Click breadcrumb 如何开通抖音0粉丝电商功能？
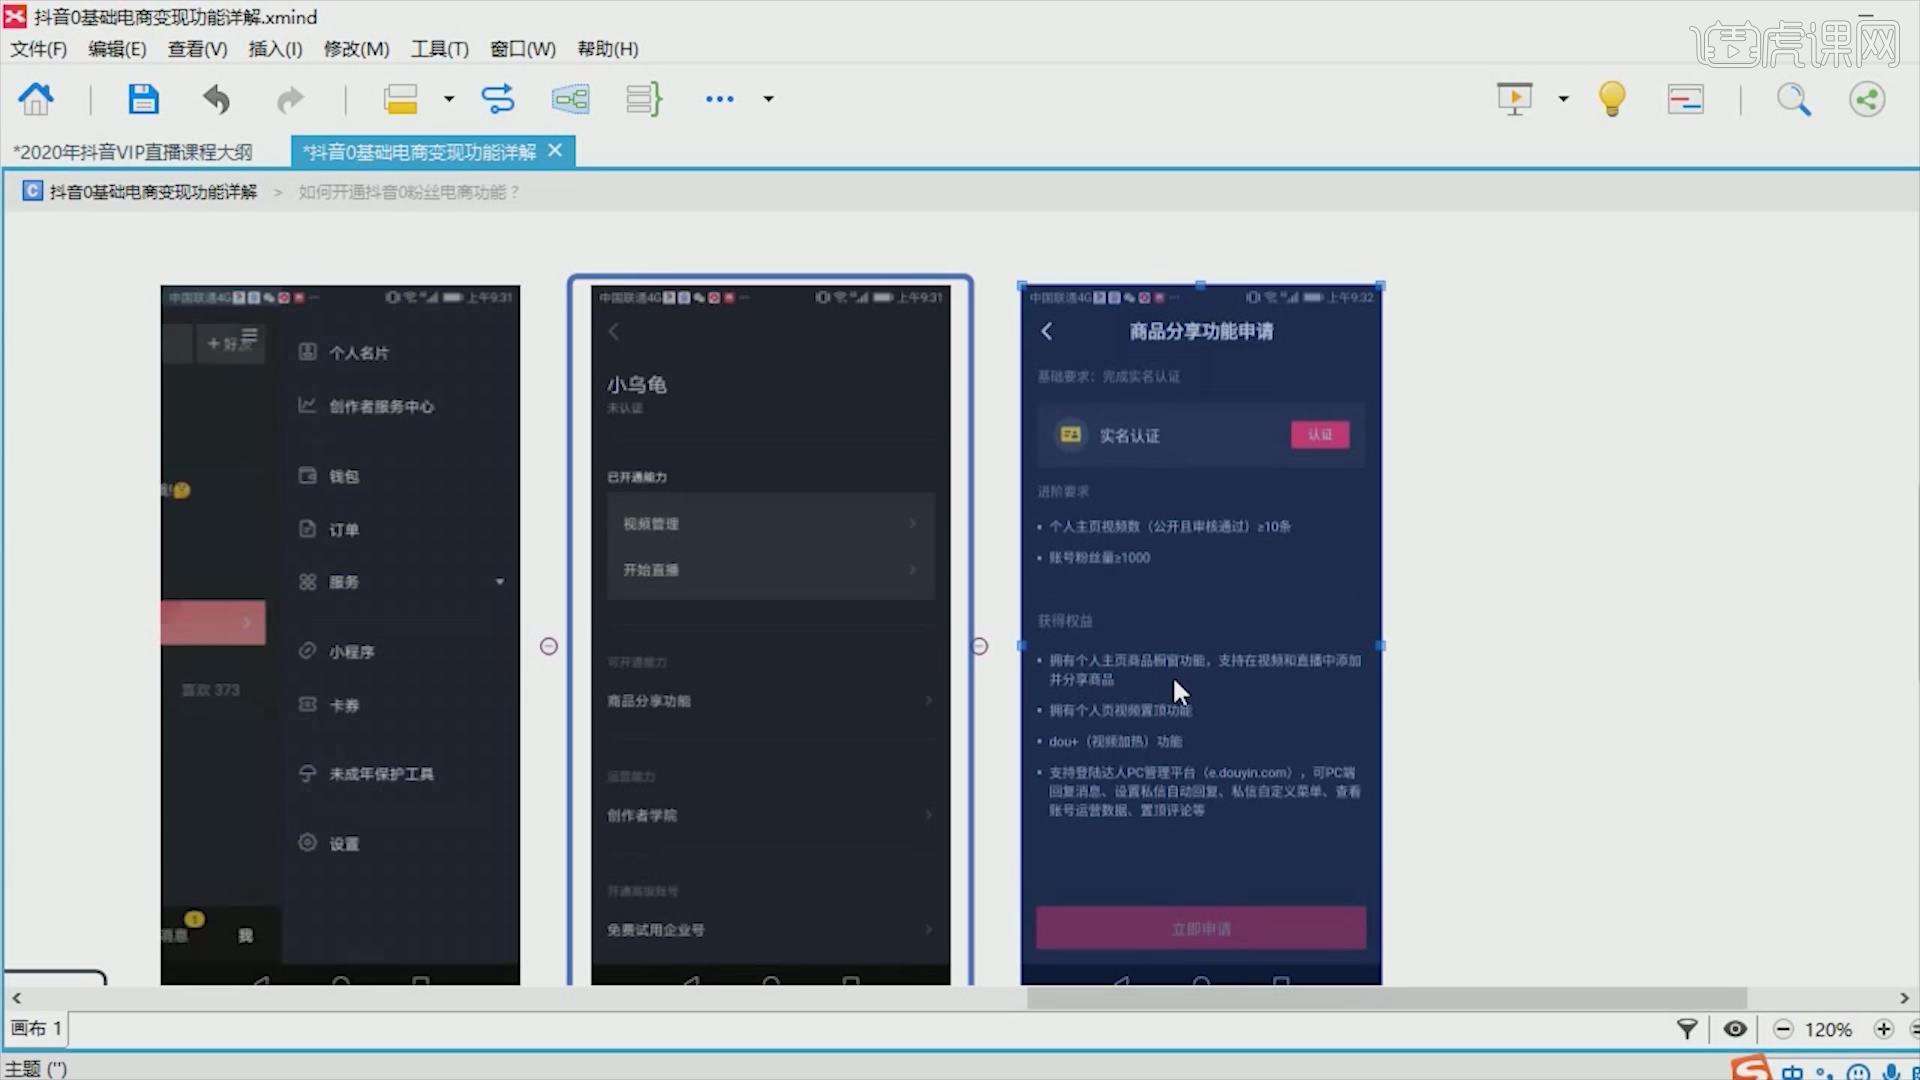Screen dimensions: 1920x1080 410,192
